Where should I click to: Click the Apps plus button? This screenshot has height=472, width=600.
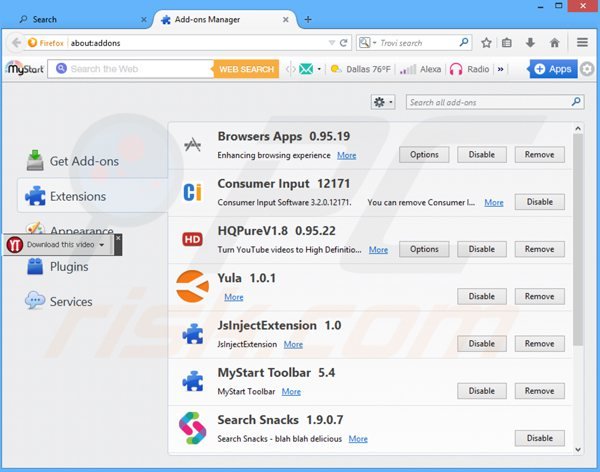pos(553,69)
